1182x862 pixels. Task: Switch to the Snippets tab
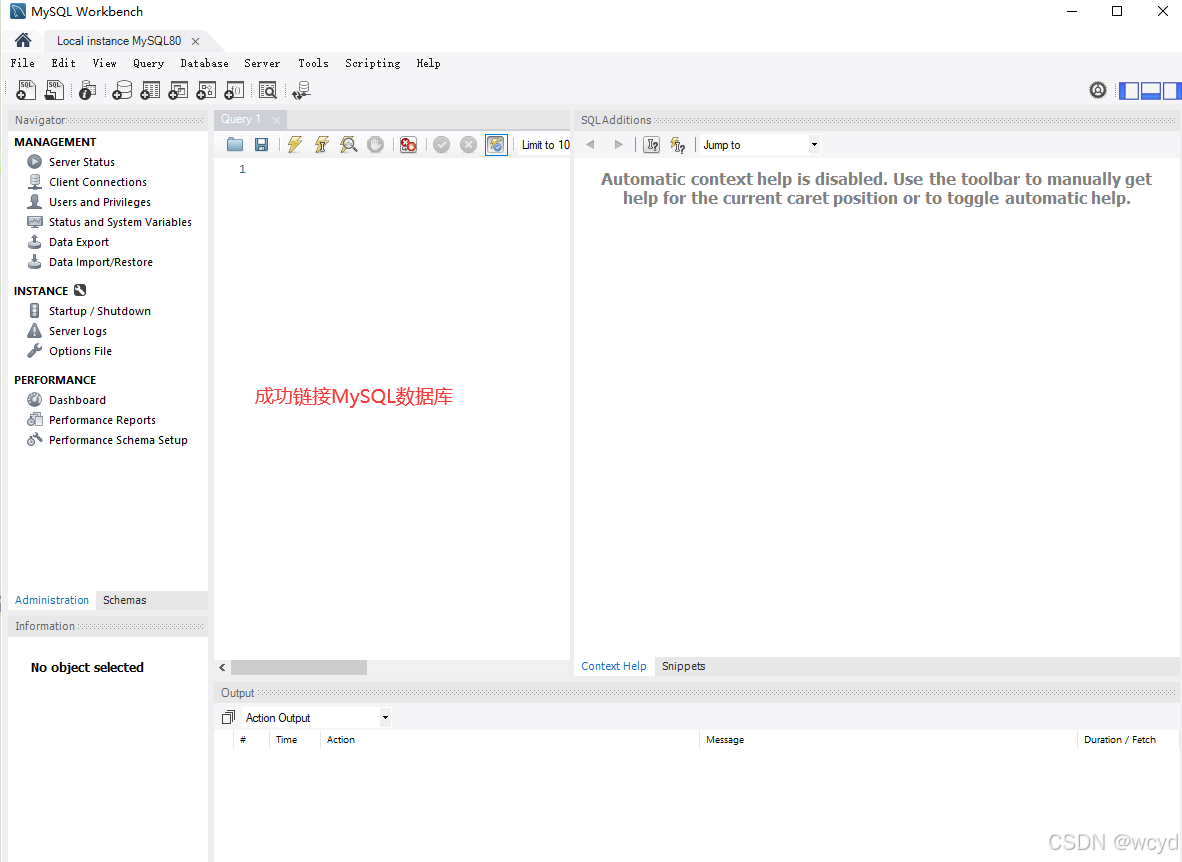[x=683, y=666]
